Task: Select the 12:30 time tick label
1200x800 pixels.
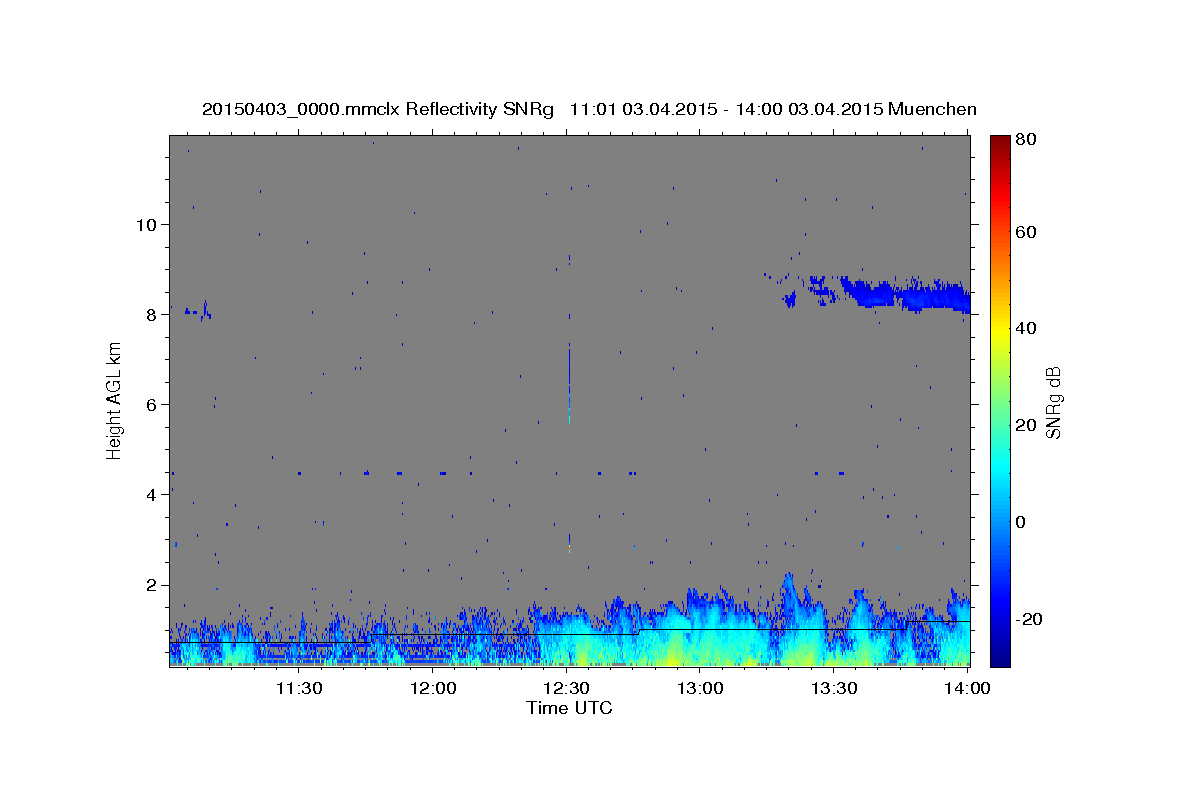Action: [567, 688]
